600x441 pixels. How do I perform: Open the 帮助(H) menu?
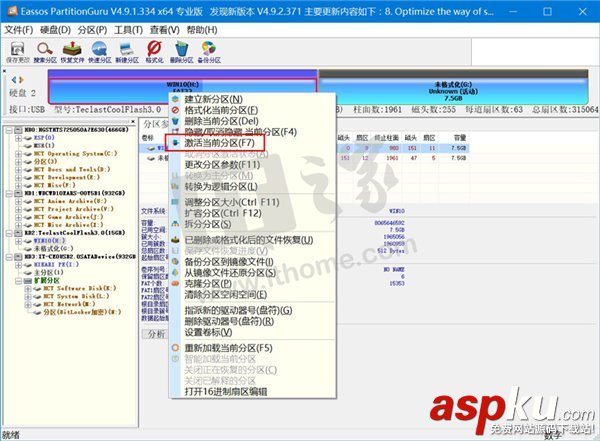[202, 30]
